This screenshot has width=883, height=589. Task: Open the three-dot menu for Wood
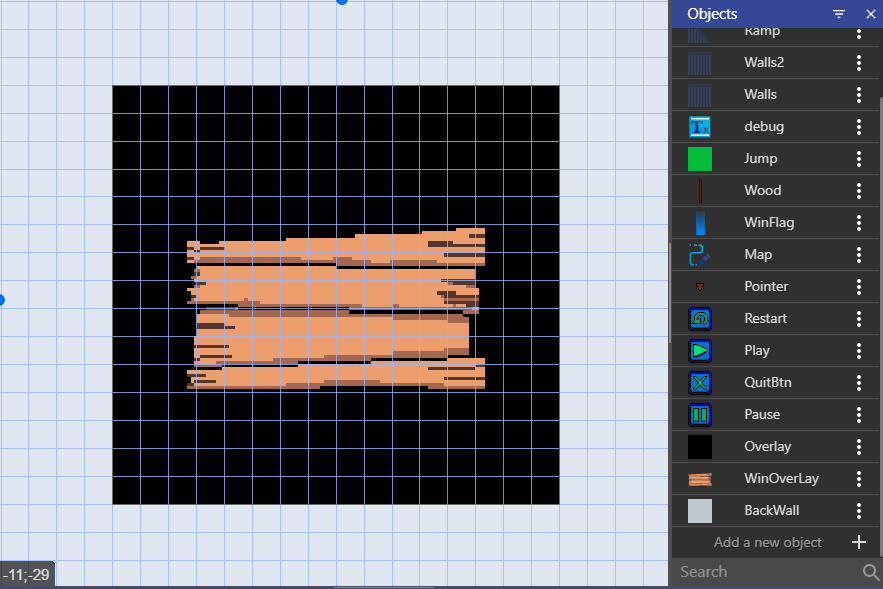click(x=859, y=191)
